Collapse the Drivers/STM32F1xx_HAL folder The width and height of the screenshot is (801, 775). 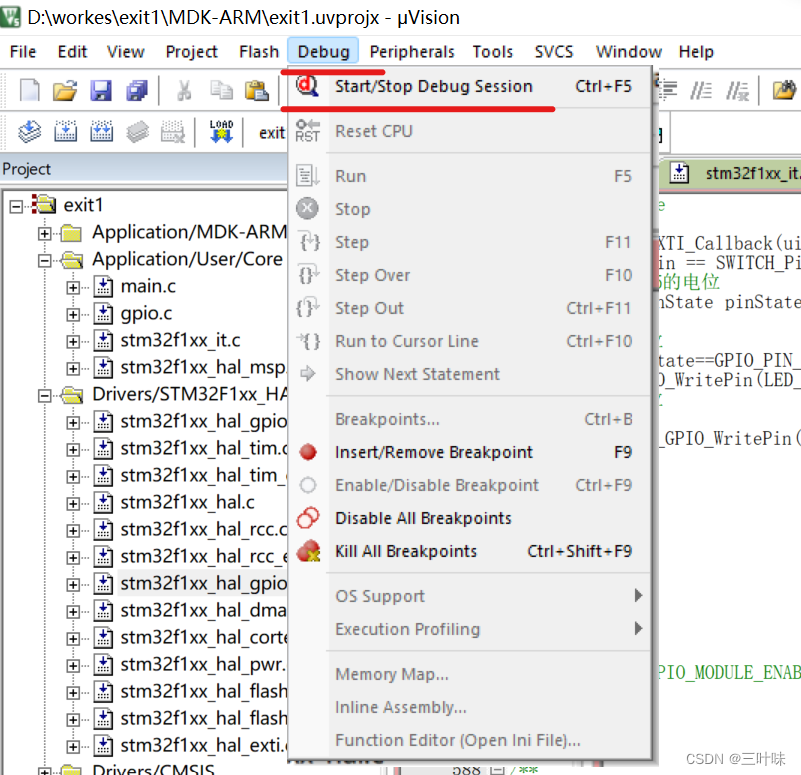coord(44,396)
